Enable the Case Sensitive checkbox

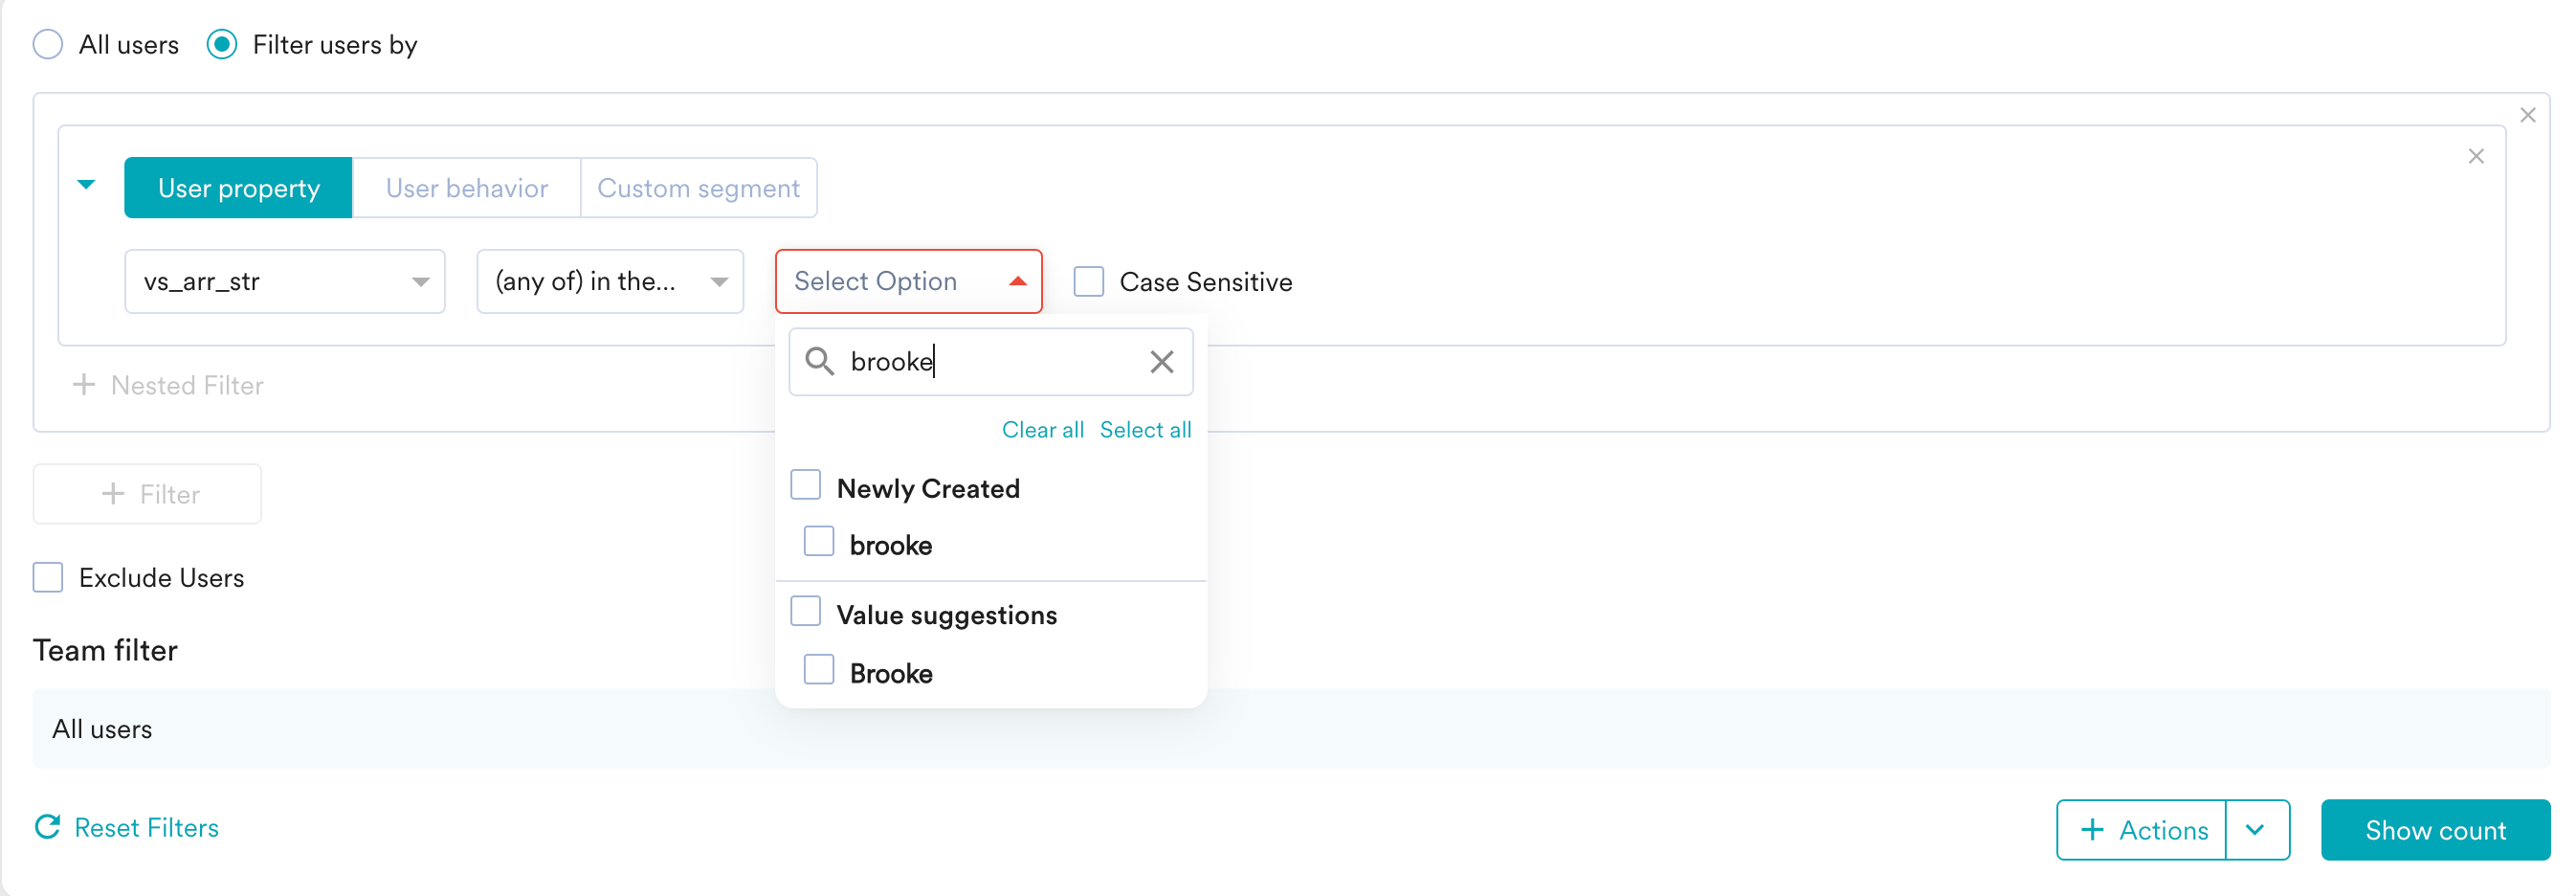pyautogui.click(x=1088, y=282)
